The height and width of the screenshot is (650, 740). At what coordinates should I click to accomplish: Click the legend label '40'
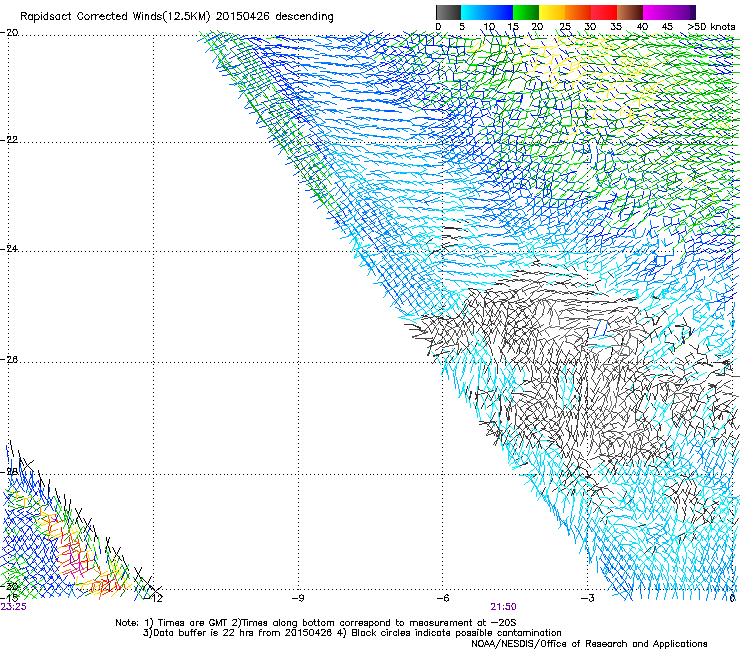point(642,26)
